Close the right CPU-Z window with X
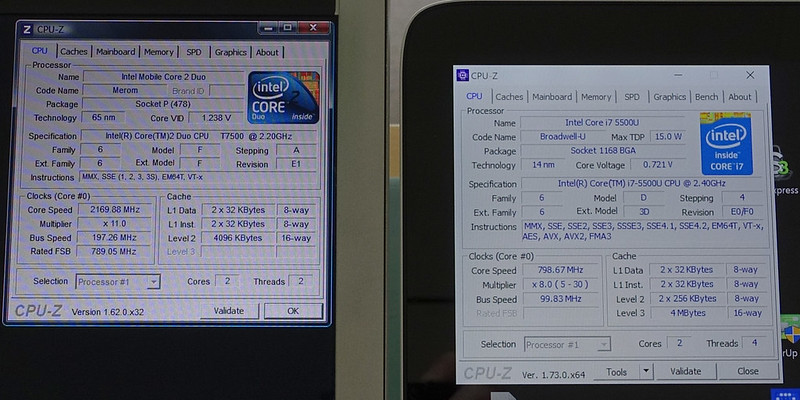Screen dimensions: 800x400 (750, 75)
